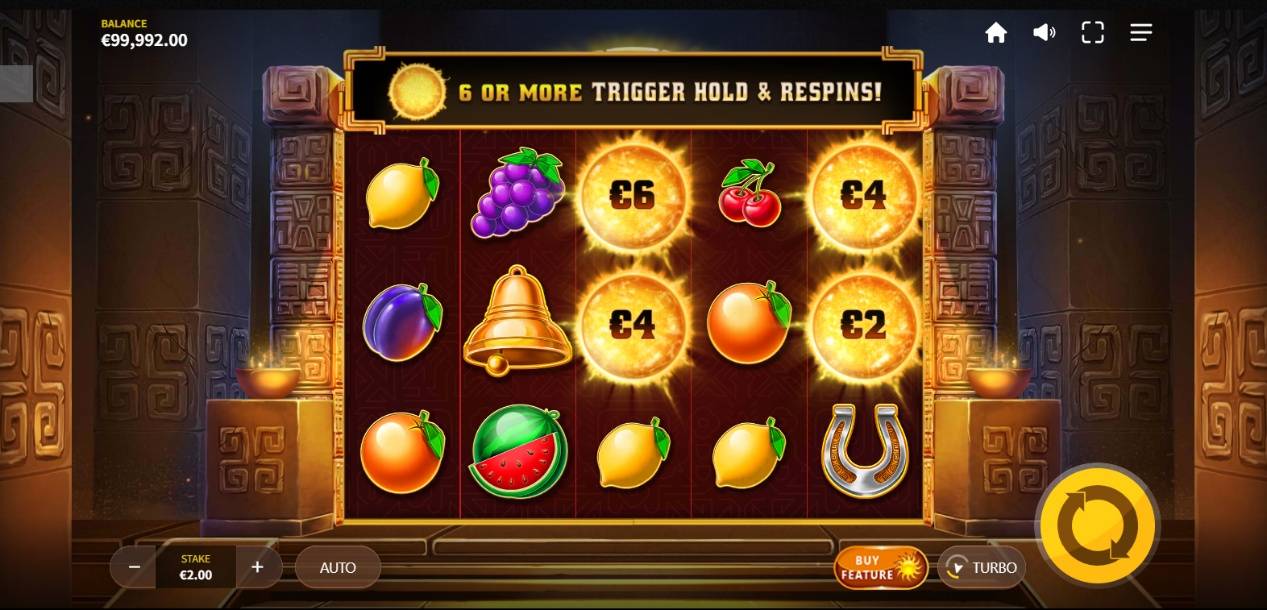Click the grapes symbol

(x=517, y=193)
